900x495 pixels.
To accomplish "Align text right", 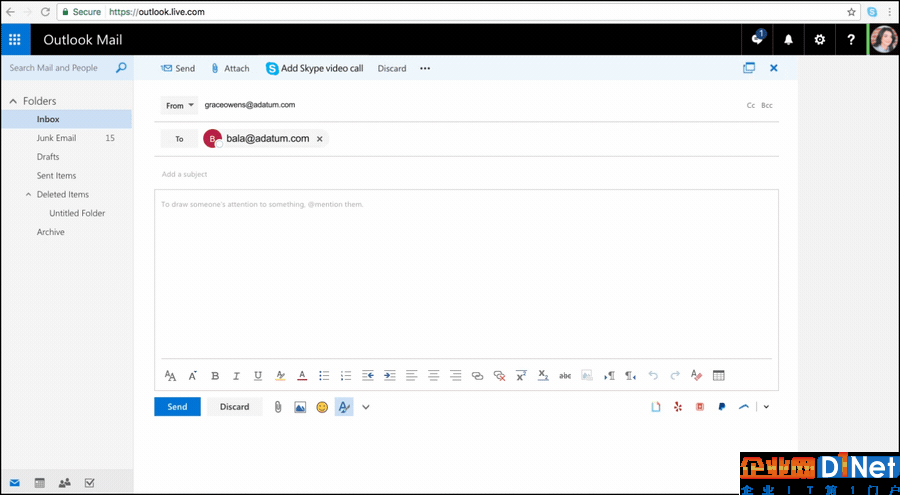I will coord(456,376).
